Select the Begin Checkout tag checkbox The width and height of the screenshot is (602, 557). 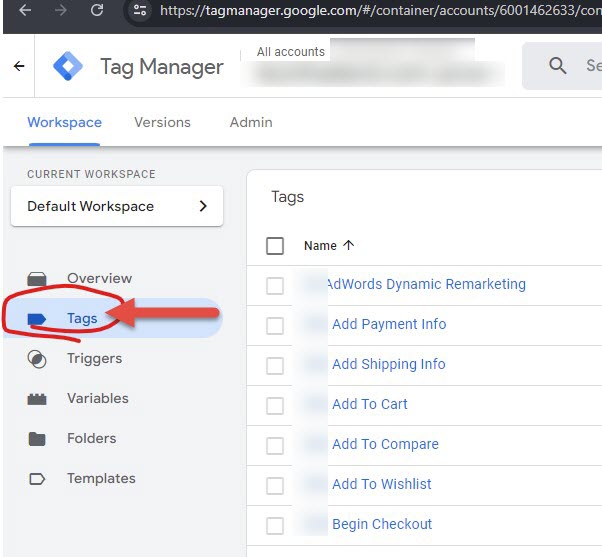point(275,525)
